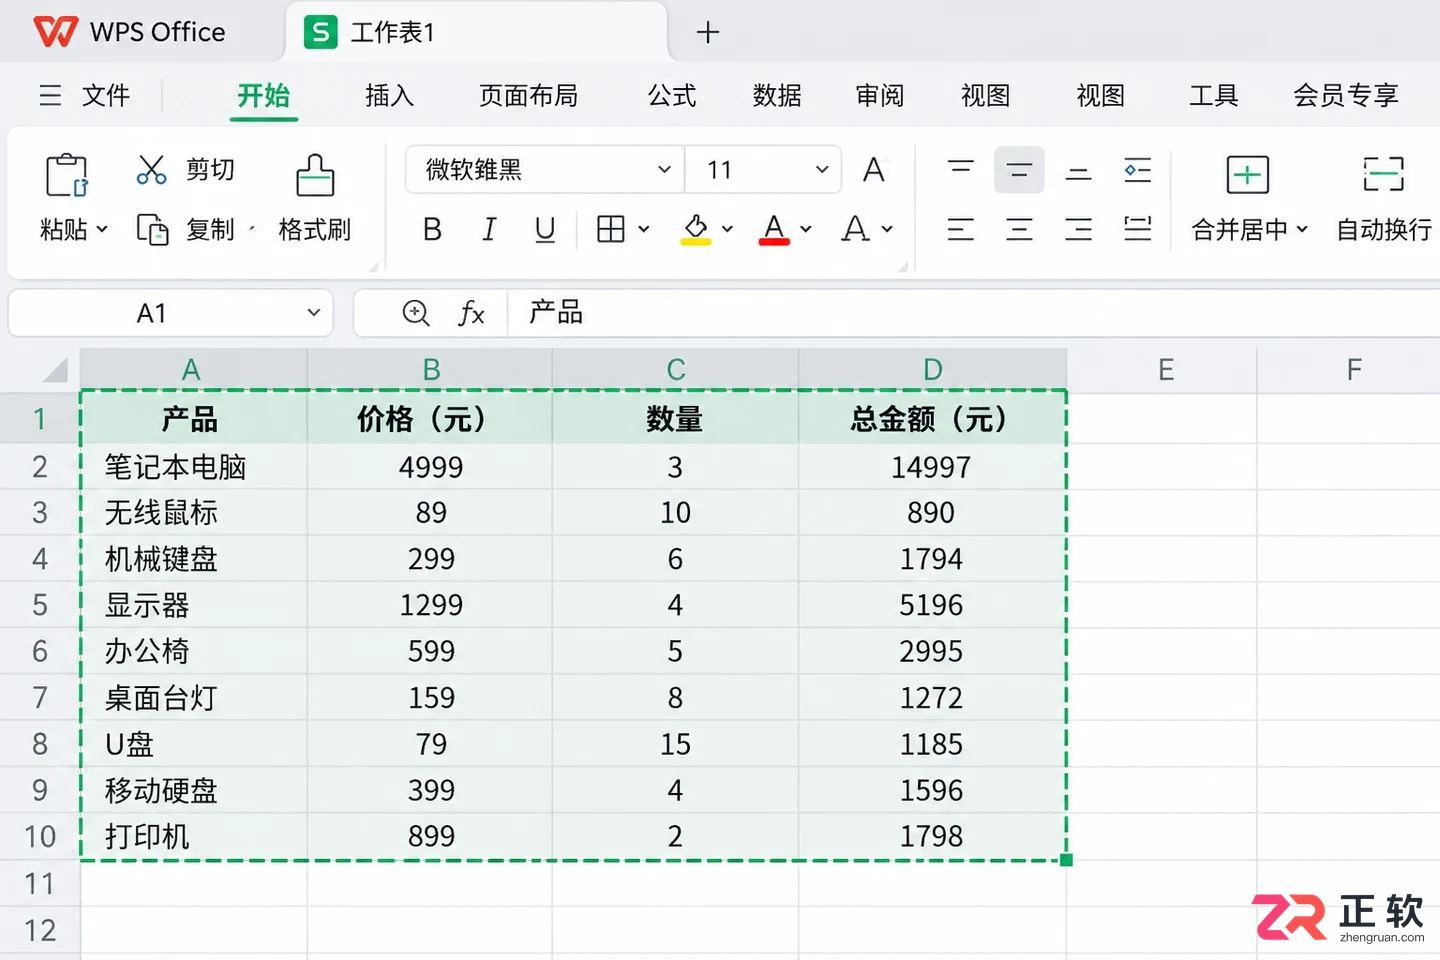
Task: Switch to the 插入 ribbon tab
Action: [389, 95]
